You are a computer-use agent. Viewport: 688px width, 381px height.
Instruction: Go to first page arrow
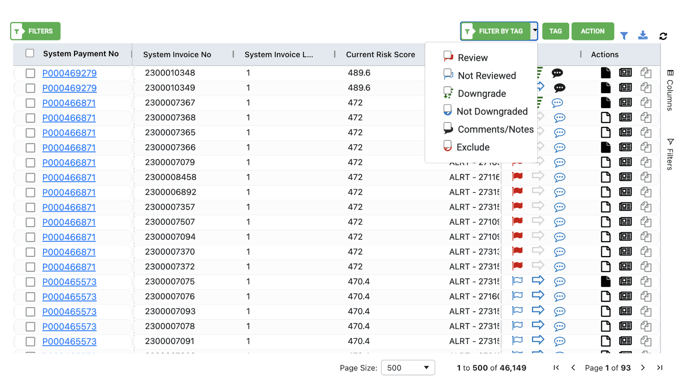pos(556,368)
